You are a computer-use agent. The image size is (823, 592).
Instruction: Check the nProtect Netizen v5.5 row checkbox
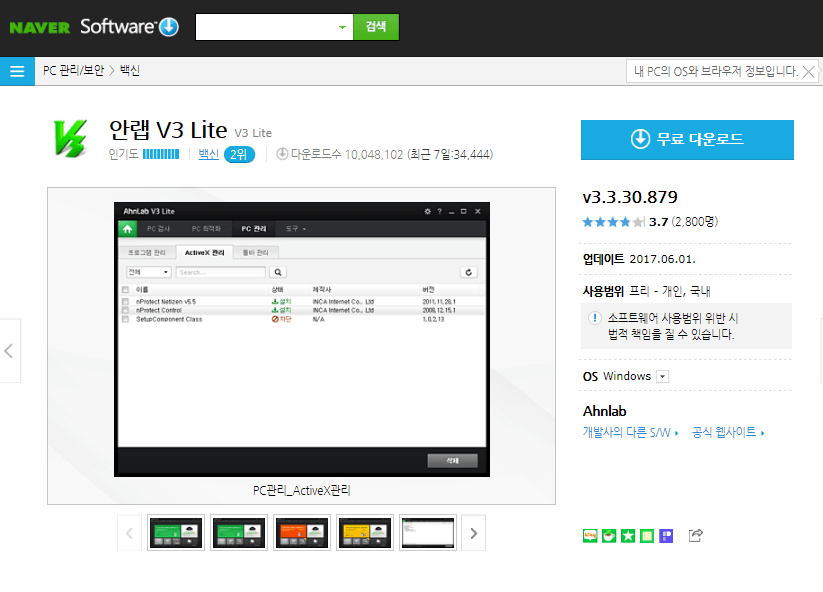(125, 302)
